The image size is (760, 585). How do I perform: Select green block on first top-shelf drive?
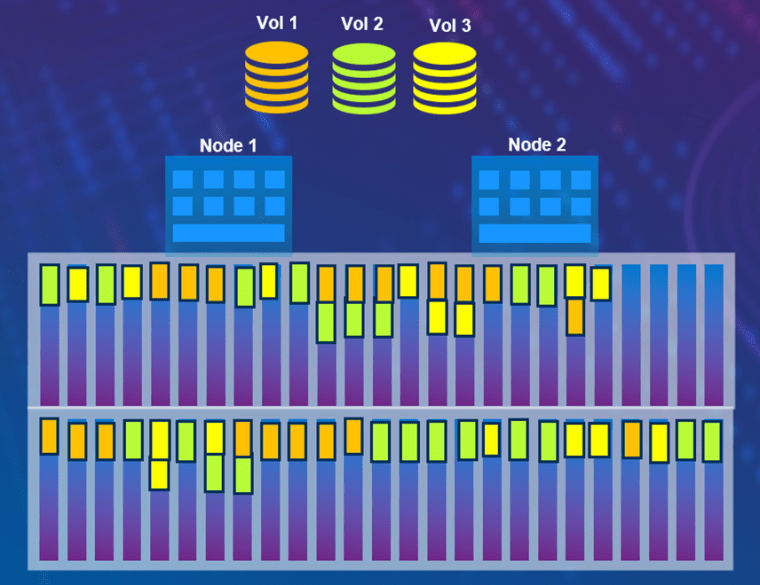(49, 285)
